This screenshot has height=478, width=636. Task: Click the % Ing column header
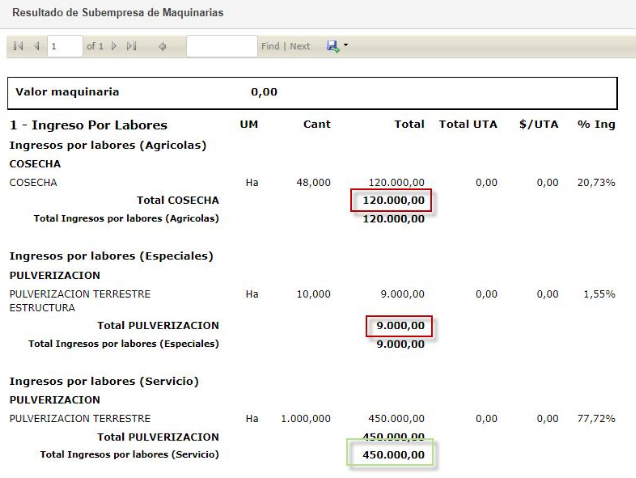coord(596,125)
